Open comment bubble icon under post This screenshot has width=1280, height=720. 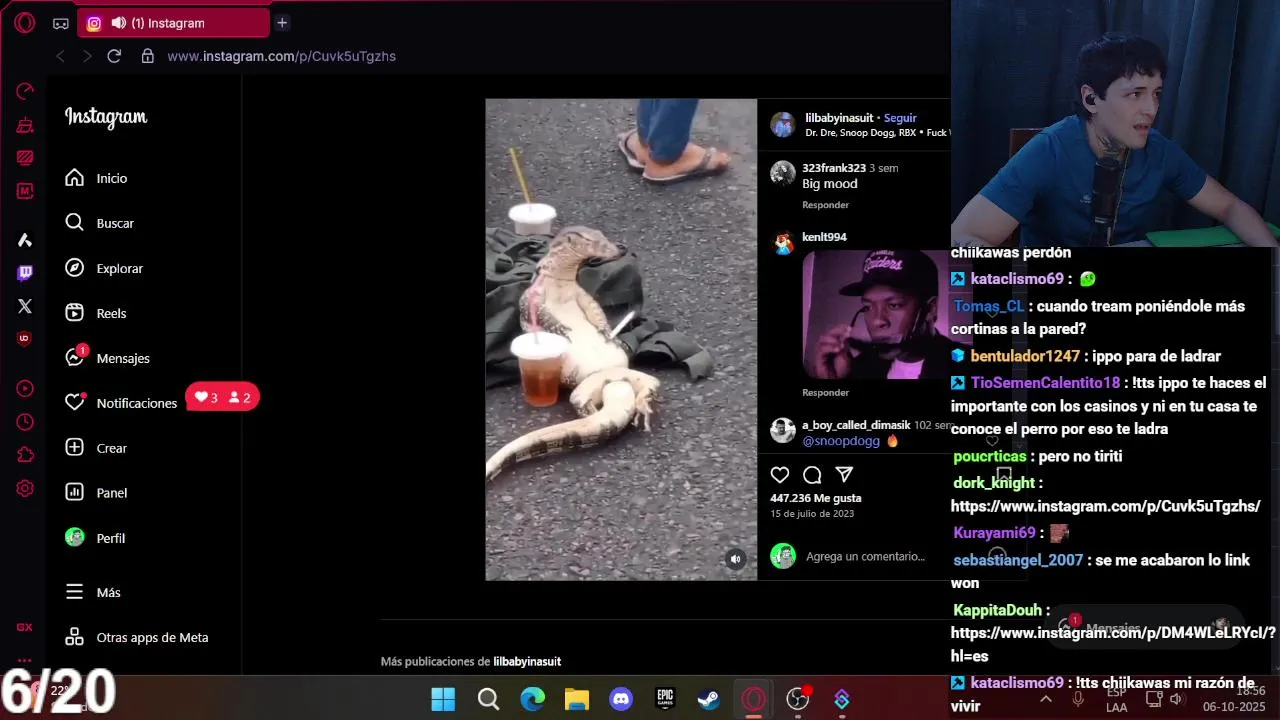click(x=812, y=475)
